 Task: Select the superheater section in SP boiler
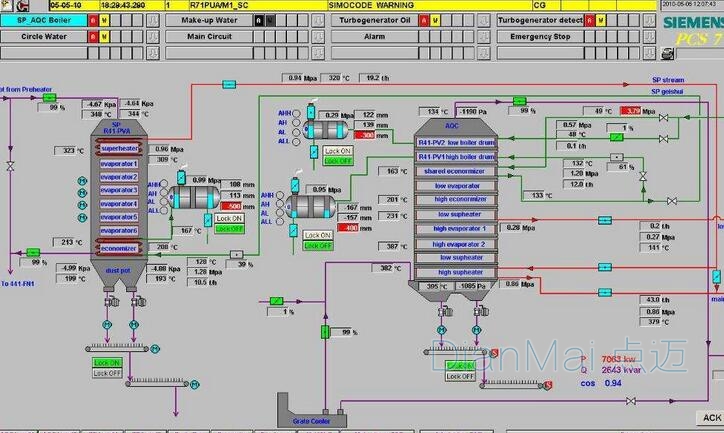(x=119, y=149)
